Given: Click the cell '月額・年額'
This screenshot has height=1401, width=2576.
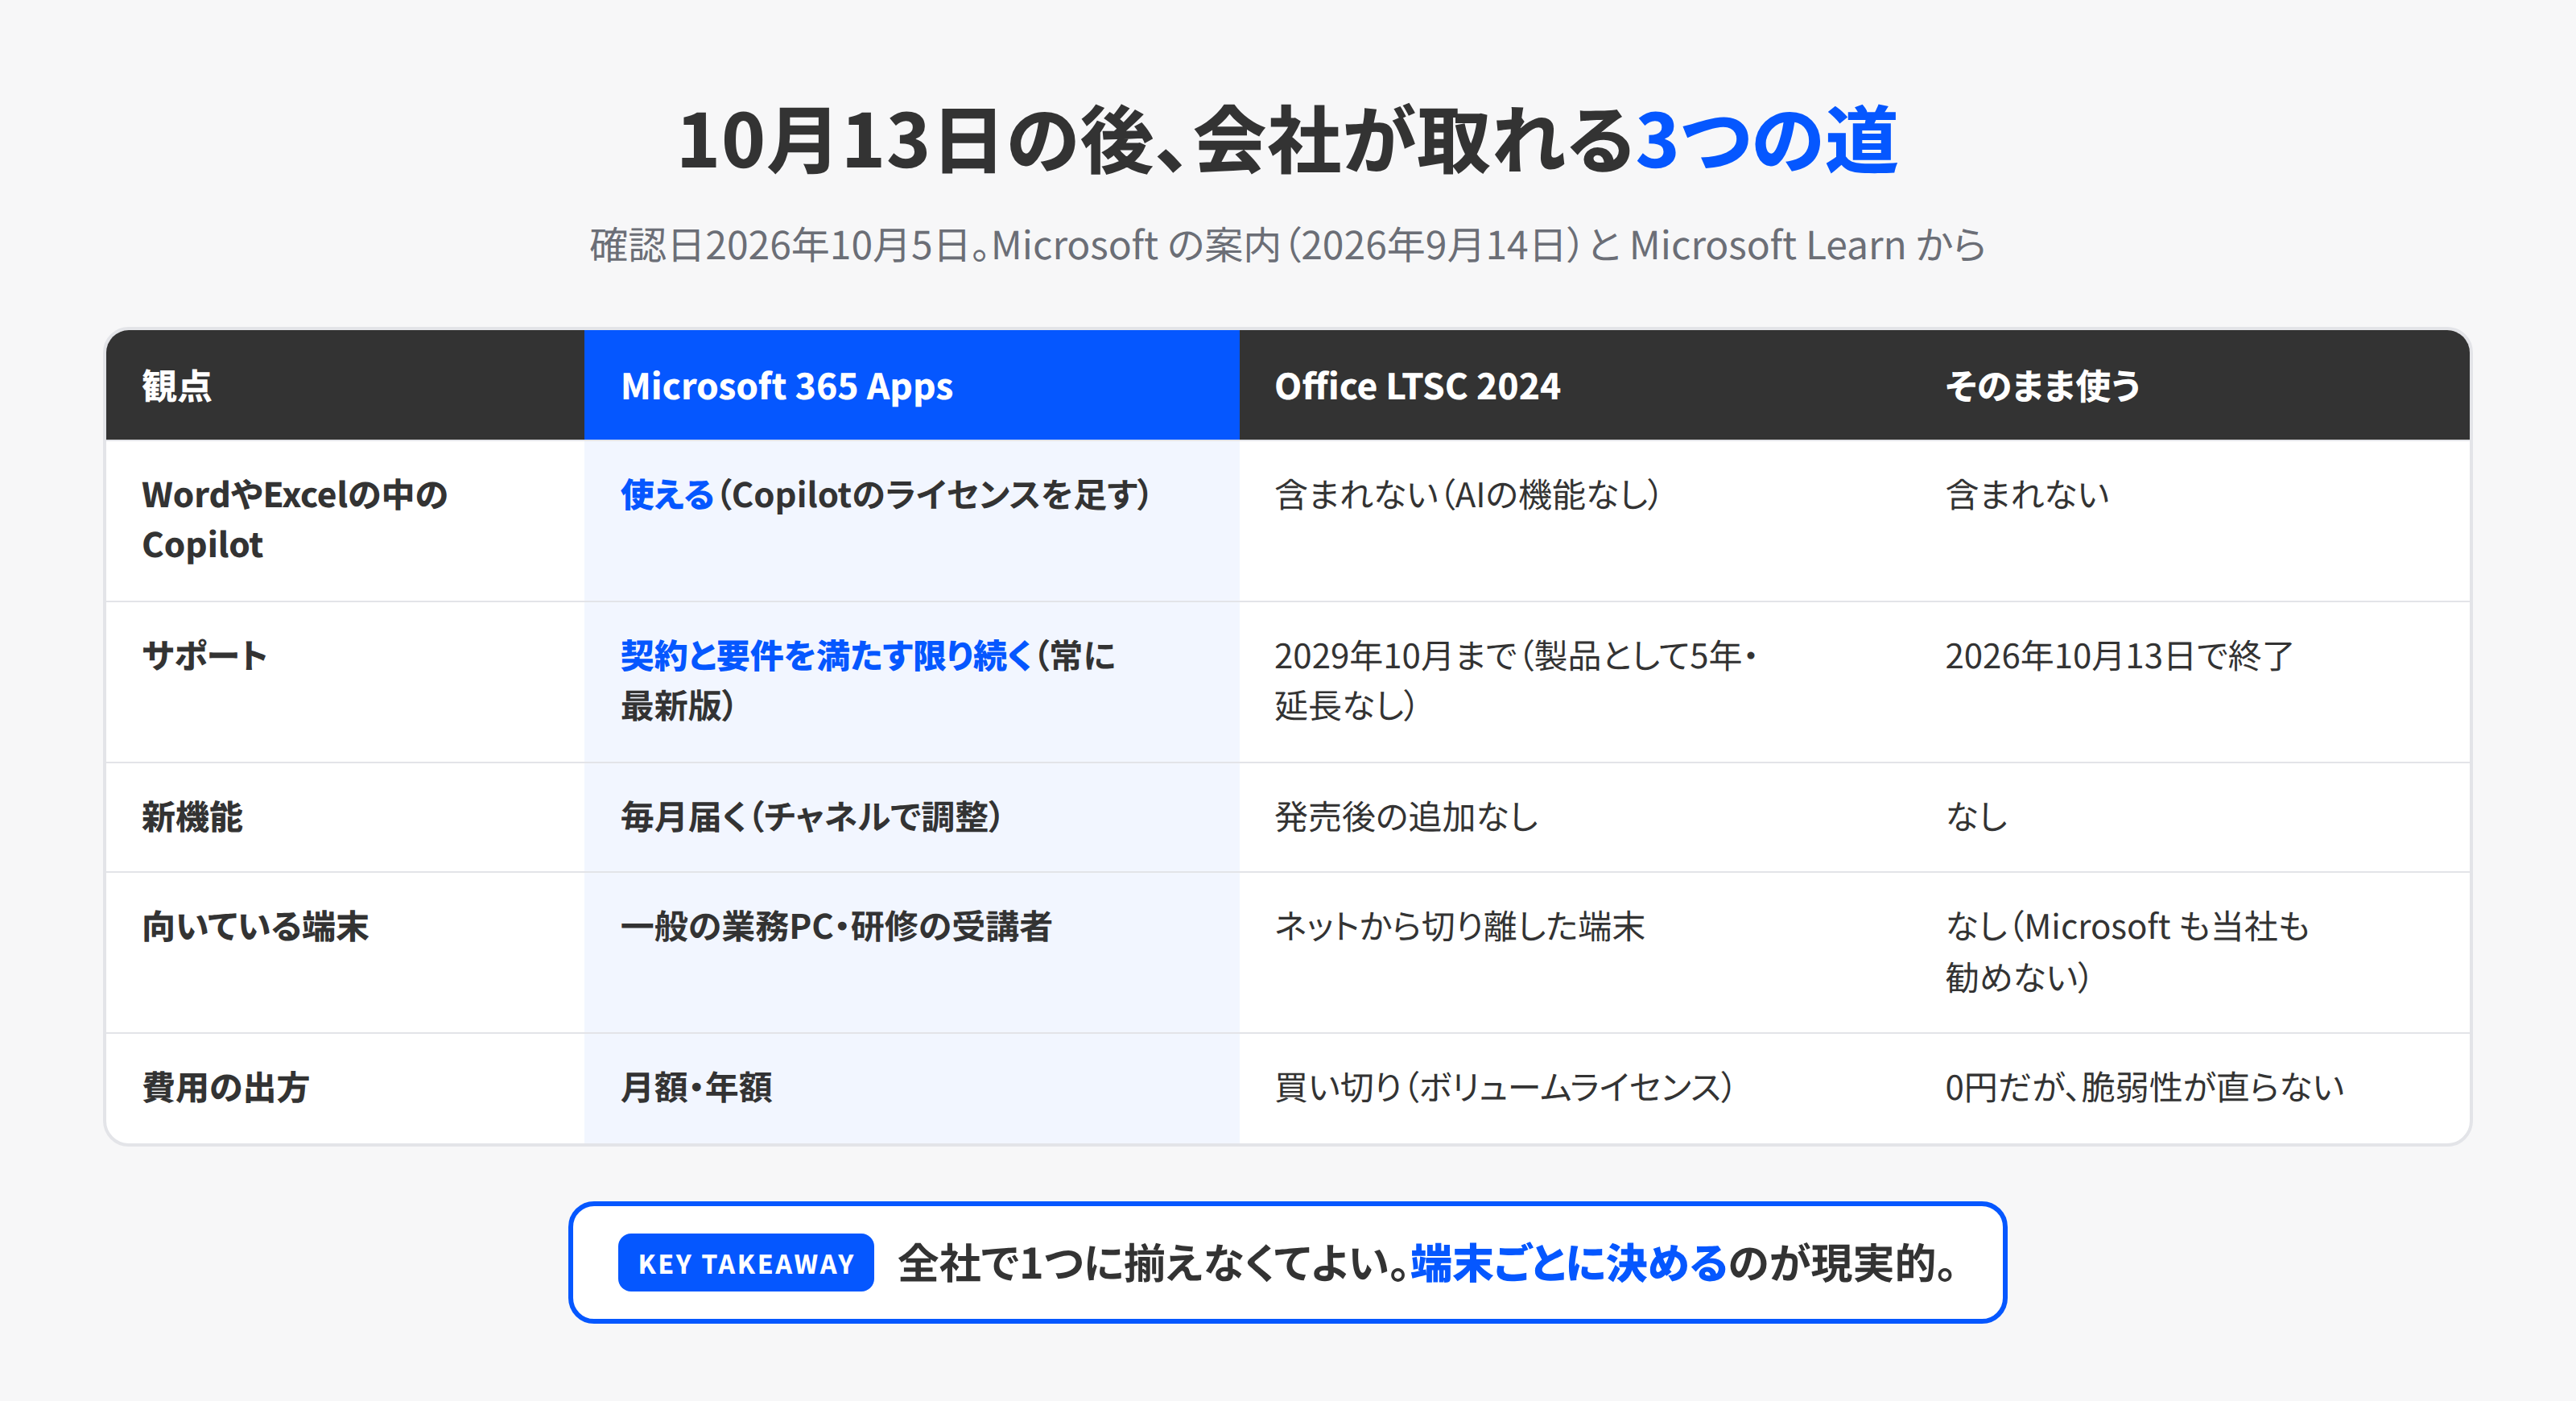Looking at the screenshot, I should tap(912, 1088).
